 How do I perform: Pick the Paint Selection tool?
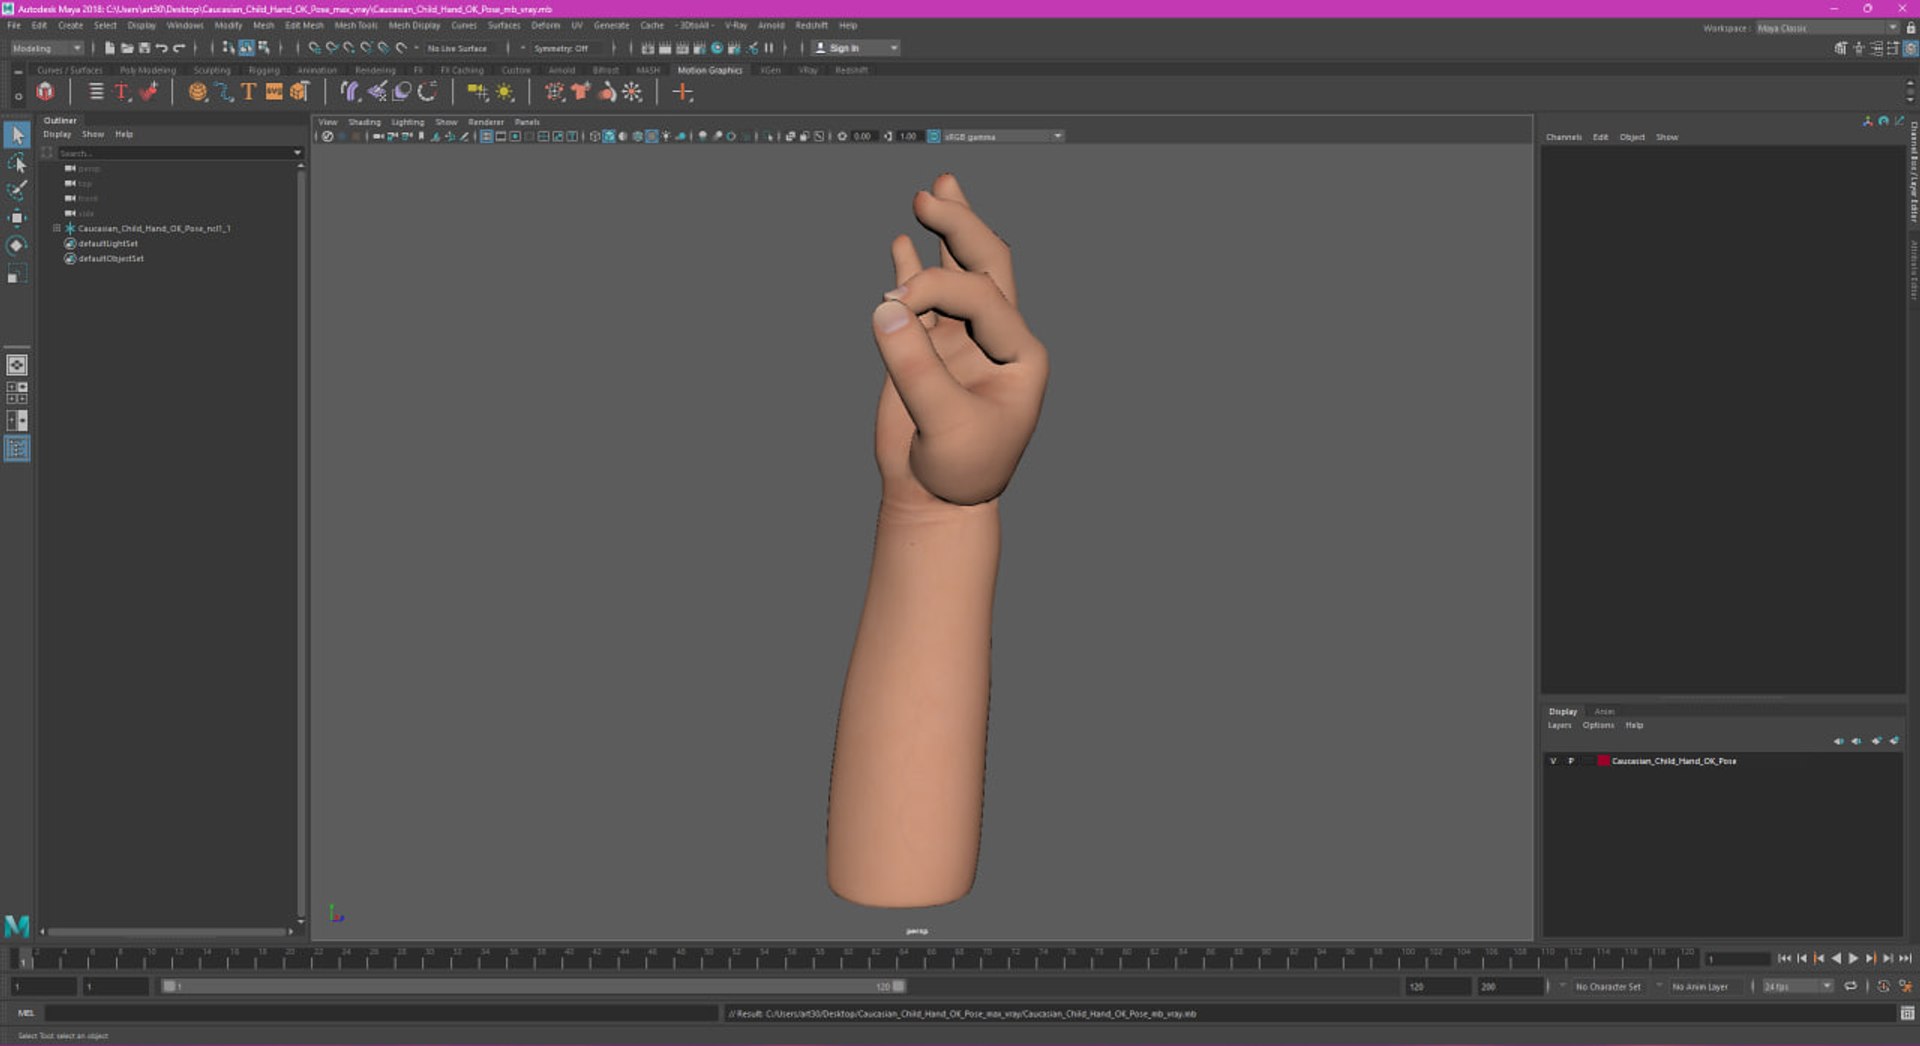click(17, 190)
